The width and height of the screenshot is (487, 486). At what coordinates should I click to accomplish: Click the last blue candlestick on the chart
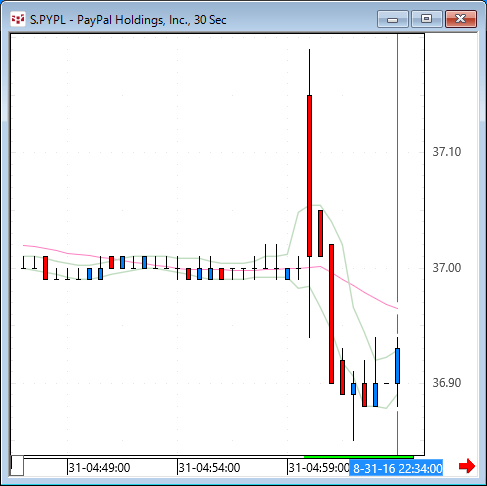pos(397,366)
